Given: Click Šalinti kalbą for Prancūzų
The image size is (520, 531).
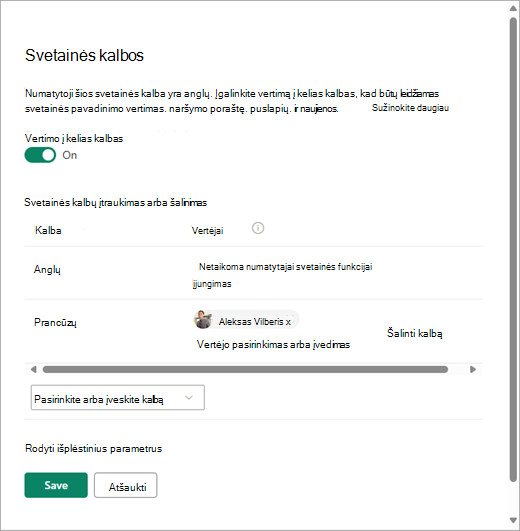Looking at the screenshot, I should [x=414, y=333].
